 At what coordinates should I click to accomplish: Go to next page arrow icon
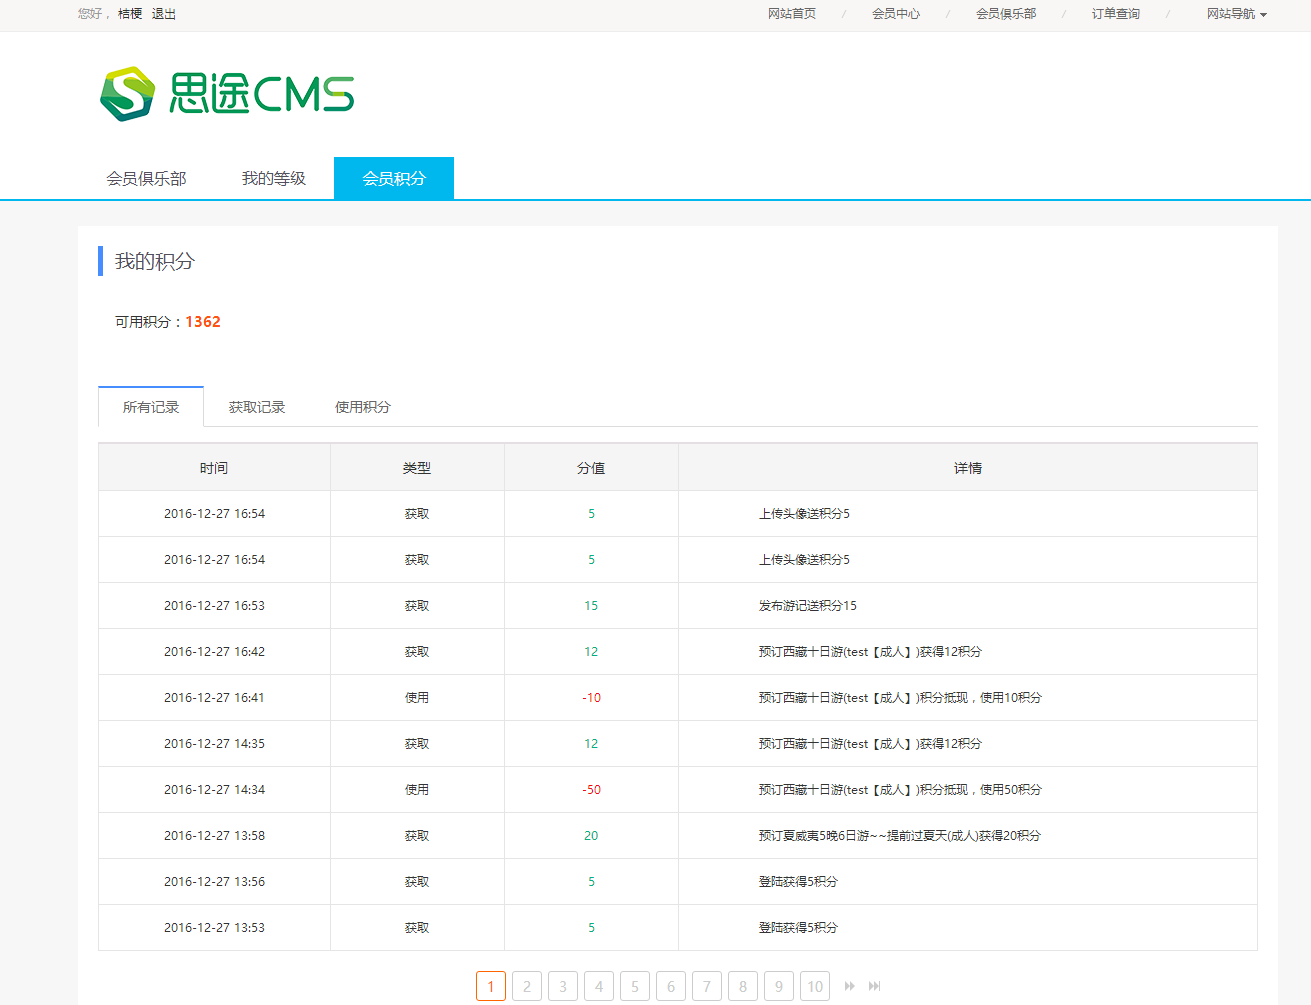[849, 986]
